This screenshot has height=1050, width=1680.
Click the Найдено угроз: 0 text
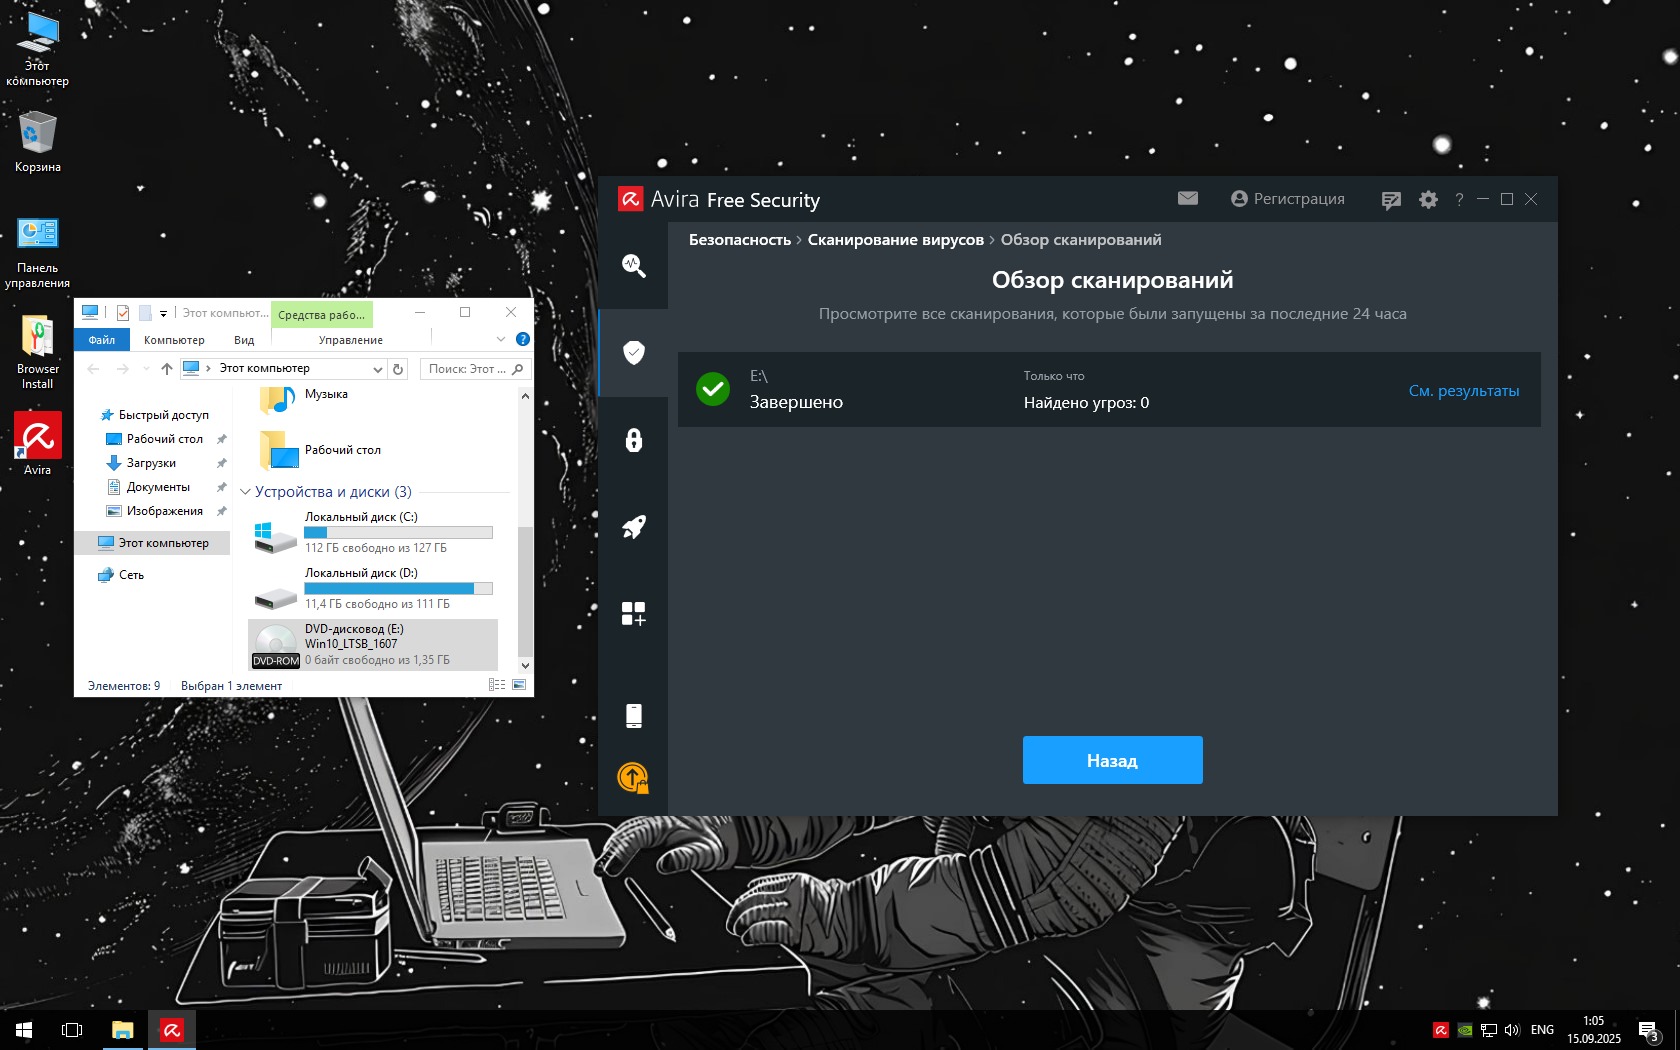tap(1086, 403)
